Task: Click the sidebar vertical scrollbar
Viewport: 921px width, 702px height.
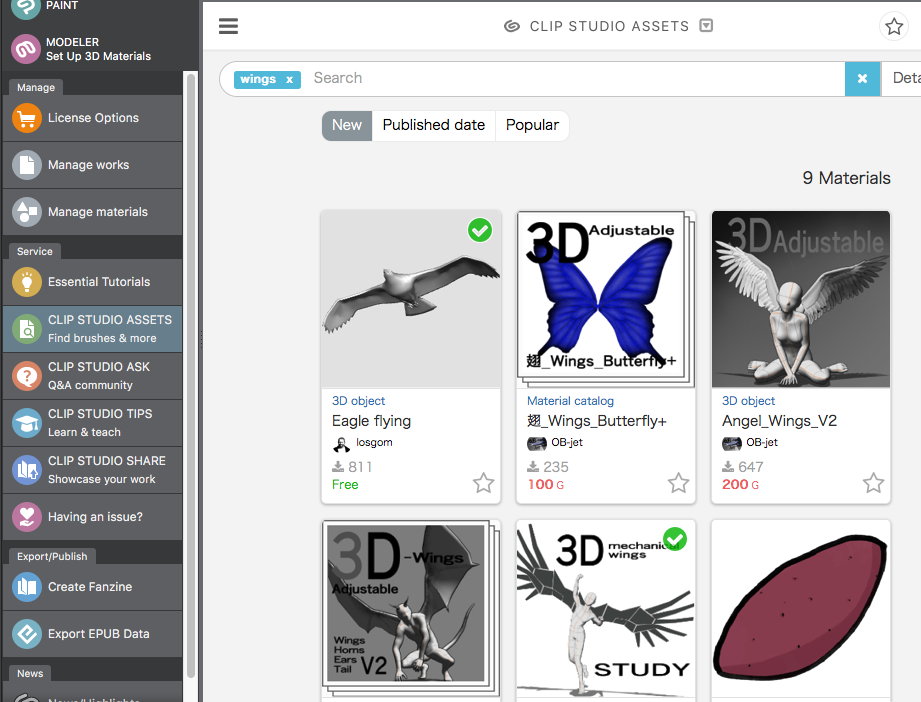Action: click(190, 376)
